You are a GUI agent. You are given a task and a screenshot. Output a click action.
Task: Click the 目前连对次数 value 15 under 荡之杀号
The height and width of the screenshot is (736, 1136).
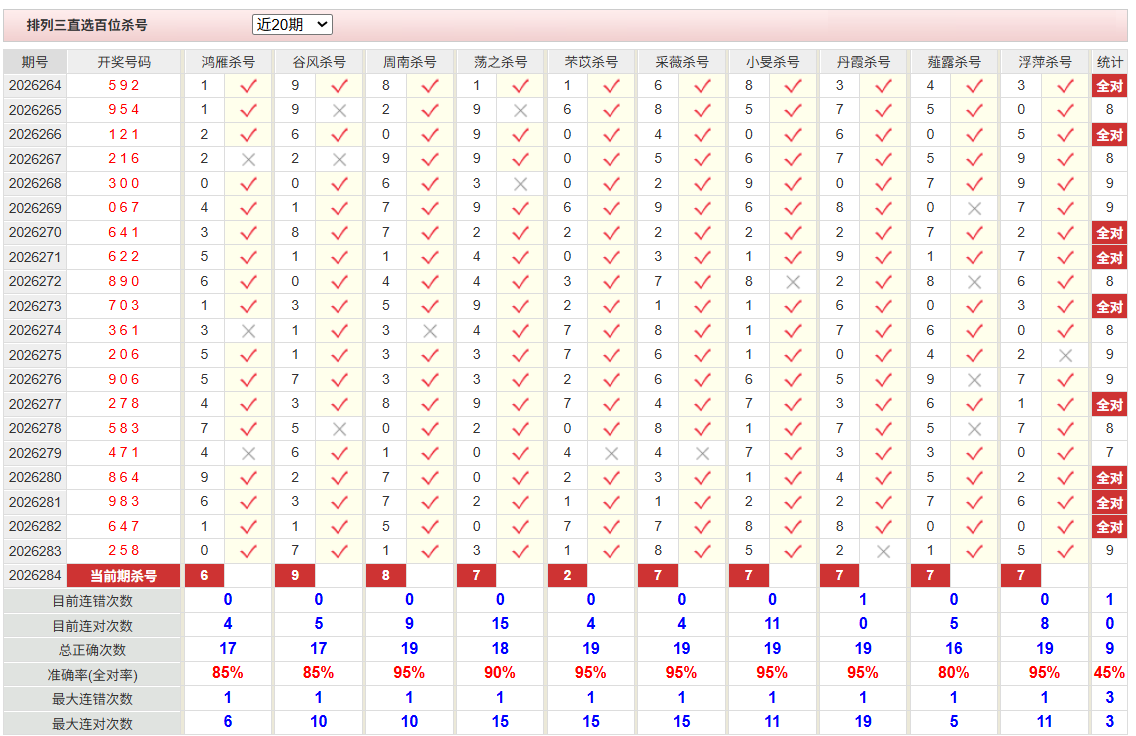pos(500,624)
